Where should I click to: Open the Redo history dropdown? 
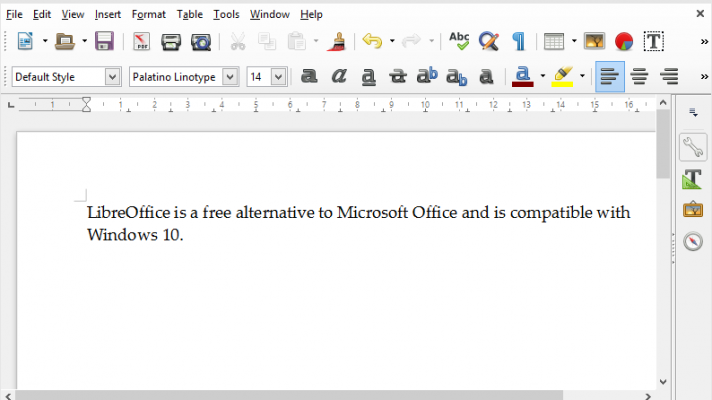click(431, 41)
